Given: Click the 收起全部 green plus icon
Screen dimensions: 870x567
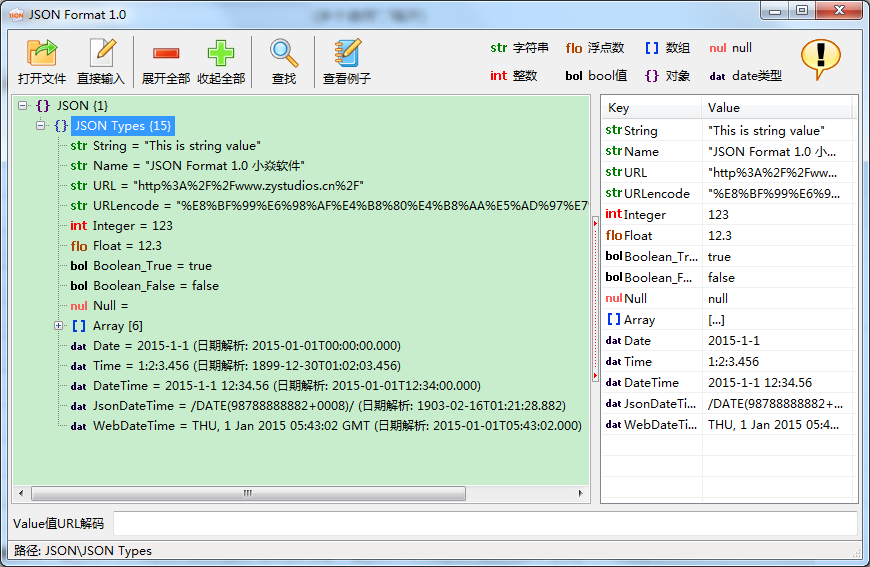Looking at the screenshot, I should pos(221,53).
